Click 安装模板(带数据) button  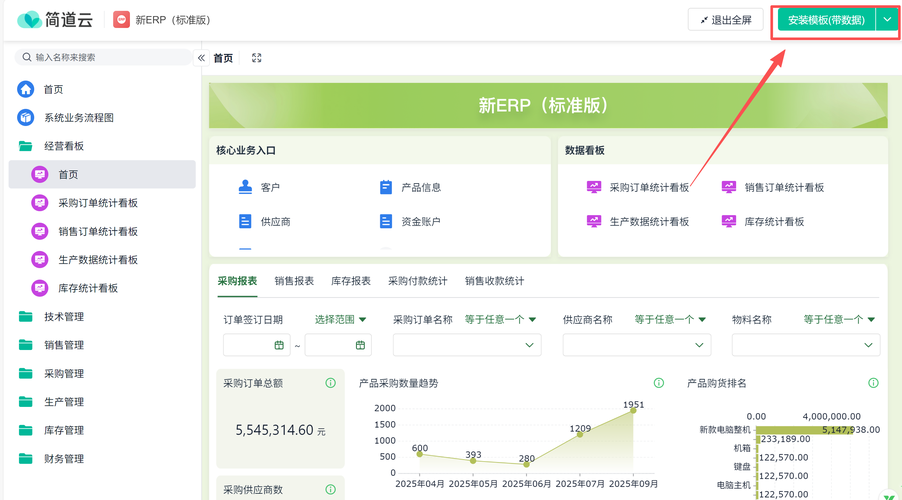tap(826, 20)
